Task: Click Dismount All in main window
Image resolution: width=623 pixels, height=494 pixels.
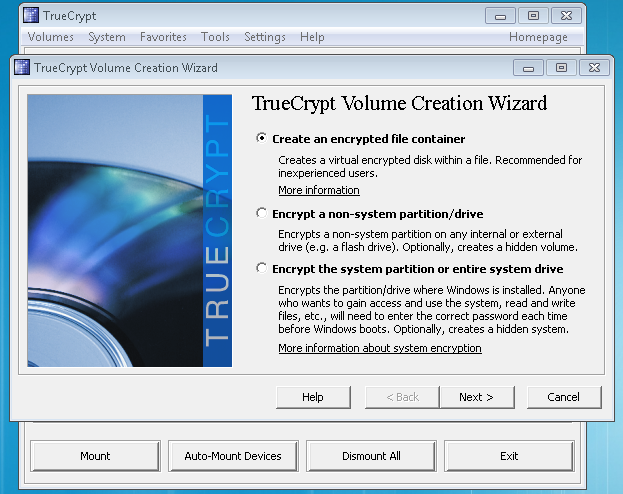Action: coord(371,455)
